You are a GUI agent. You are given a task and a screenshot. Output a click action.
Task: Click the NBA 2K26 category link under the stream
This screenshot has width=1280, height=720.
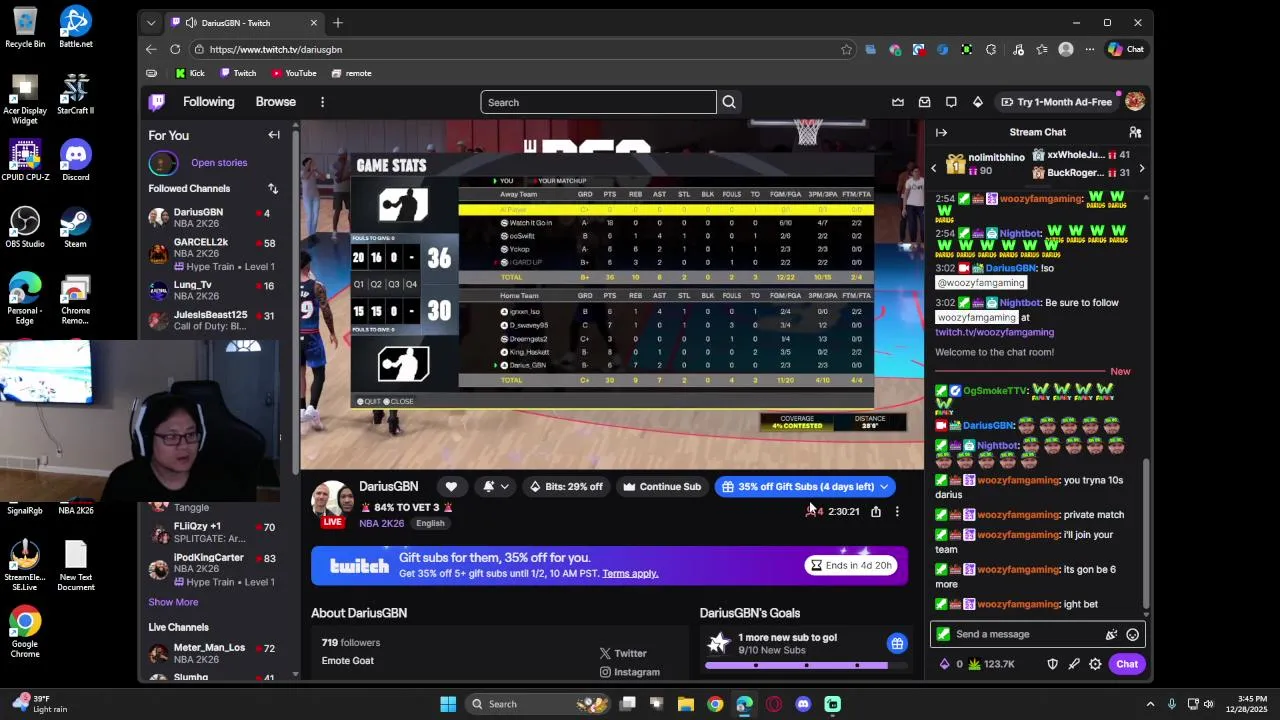coord(382,523)
